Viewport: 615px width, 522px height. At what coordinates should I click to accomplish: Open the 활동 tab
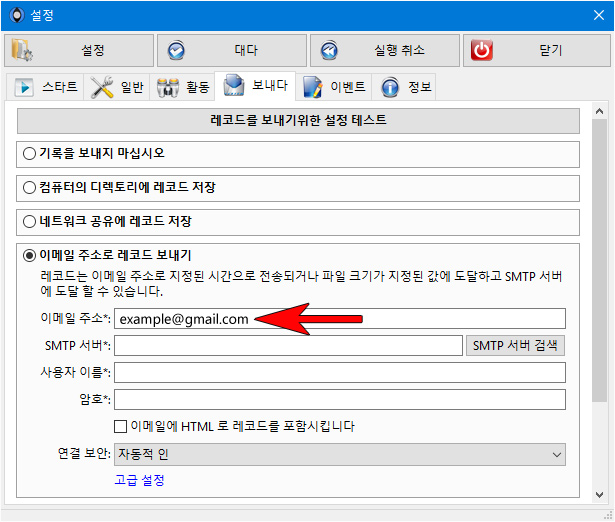click(x=182, y=87)
